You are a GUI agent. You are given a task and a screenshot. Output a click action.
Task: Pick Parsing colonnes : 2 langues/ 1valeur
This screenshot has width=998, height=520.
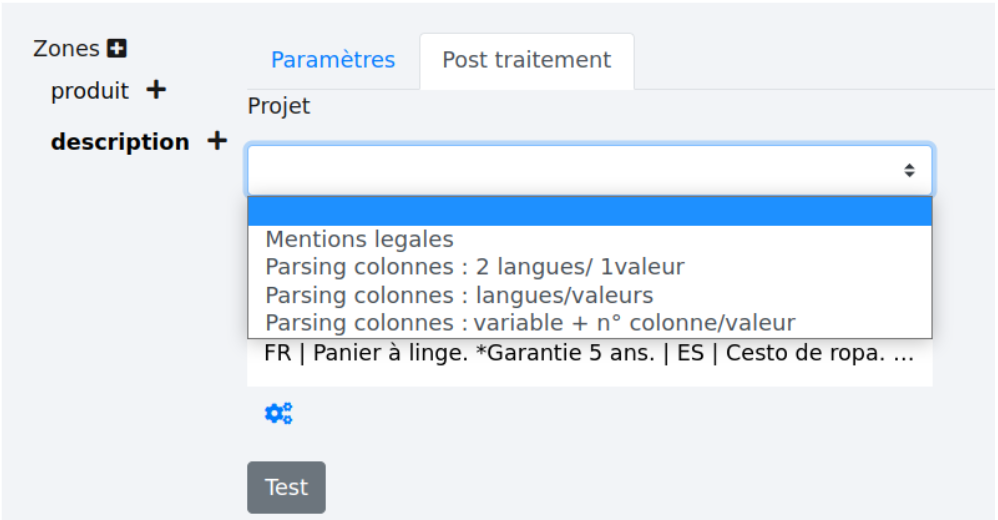coord(474,268)
